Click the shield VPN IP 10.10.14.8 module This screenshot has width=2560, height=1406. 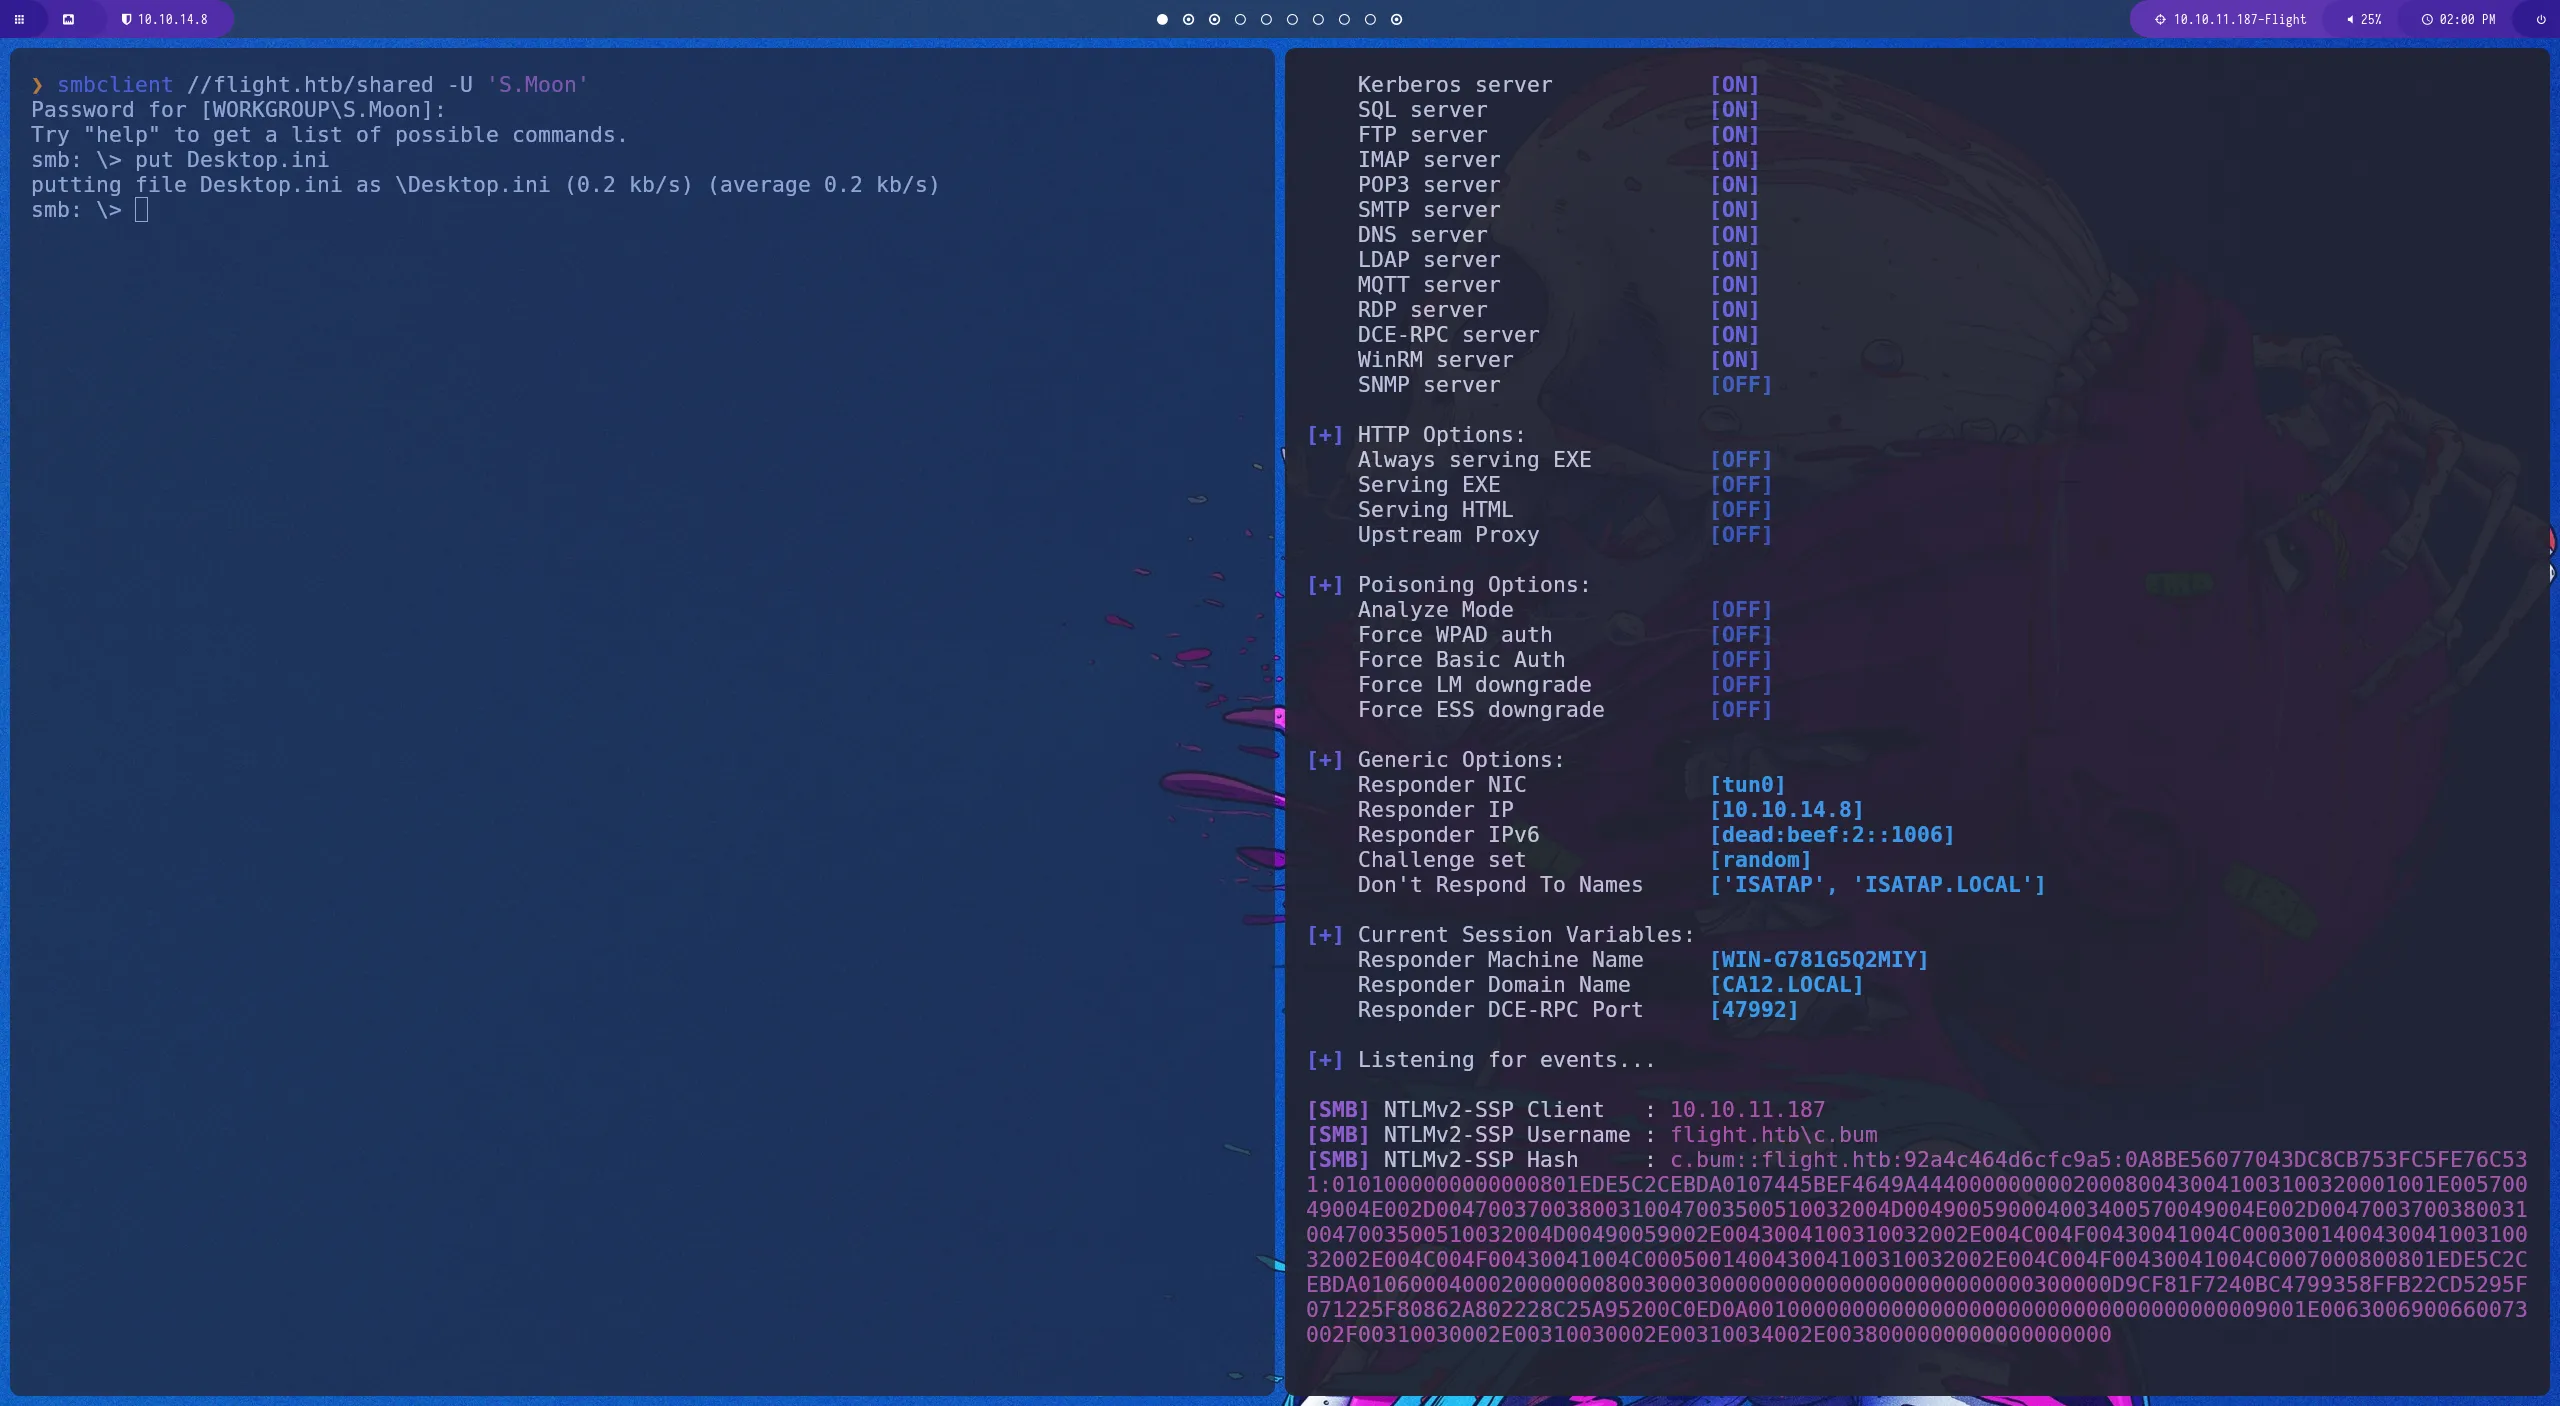(165, 19)
